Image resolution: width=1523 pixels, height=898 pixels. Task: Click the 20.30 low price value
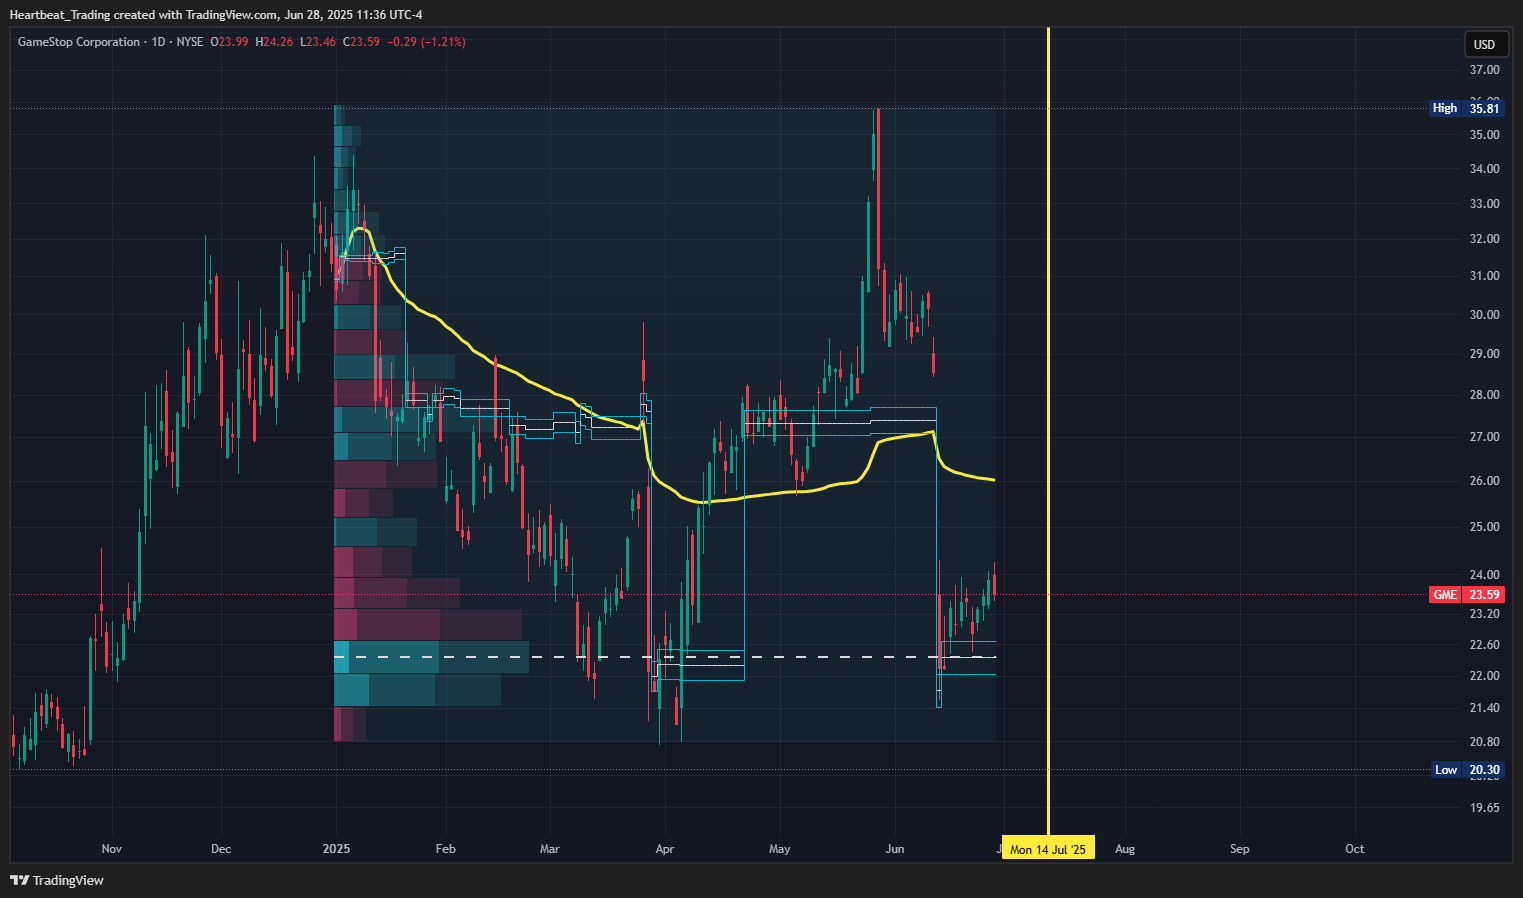1484,770
